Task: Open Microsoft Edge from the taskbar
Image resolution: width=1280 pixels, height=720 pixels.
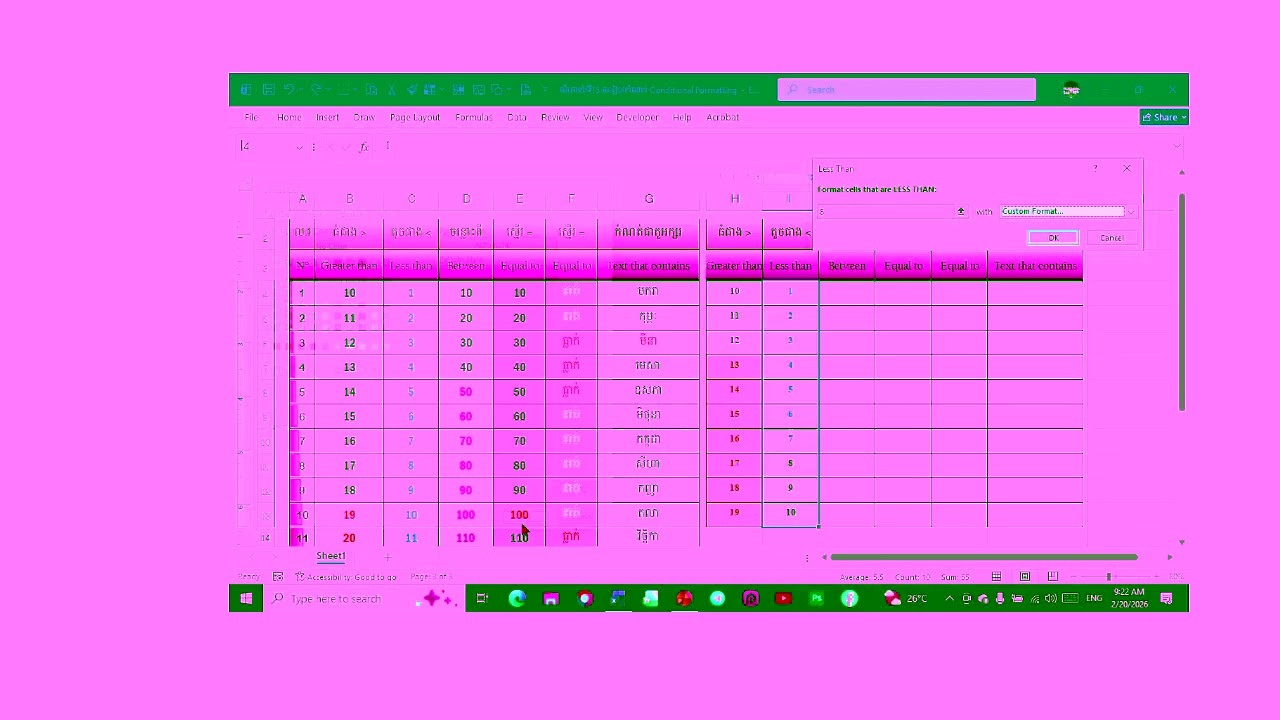Action: tap(517, 599)
